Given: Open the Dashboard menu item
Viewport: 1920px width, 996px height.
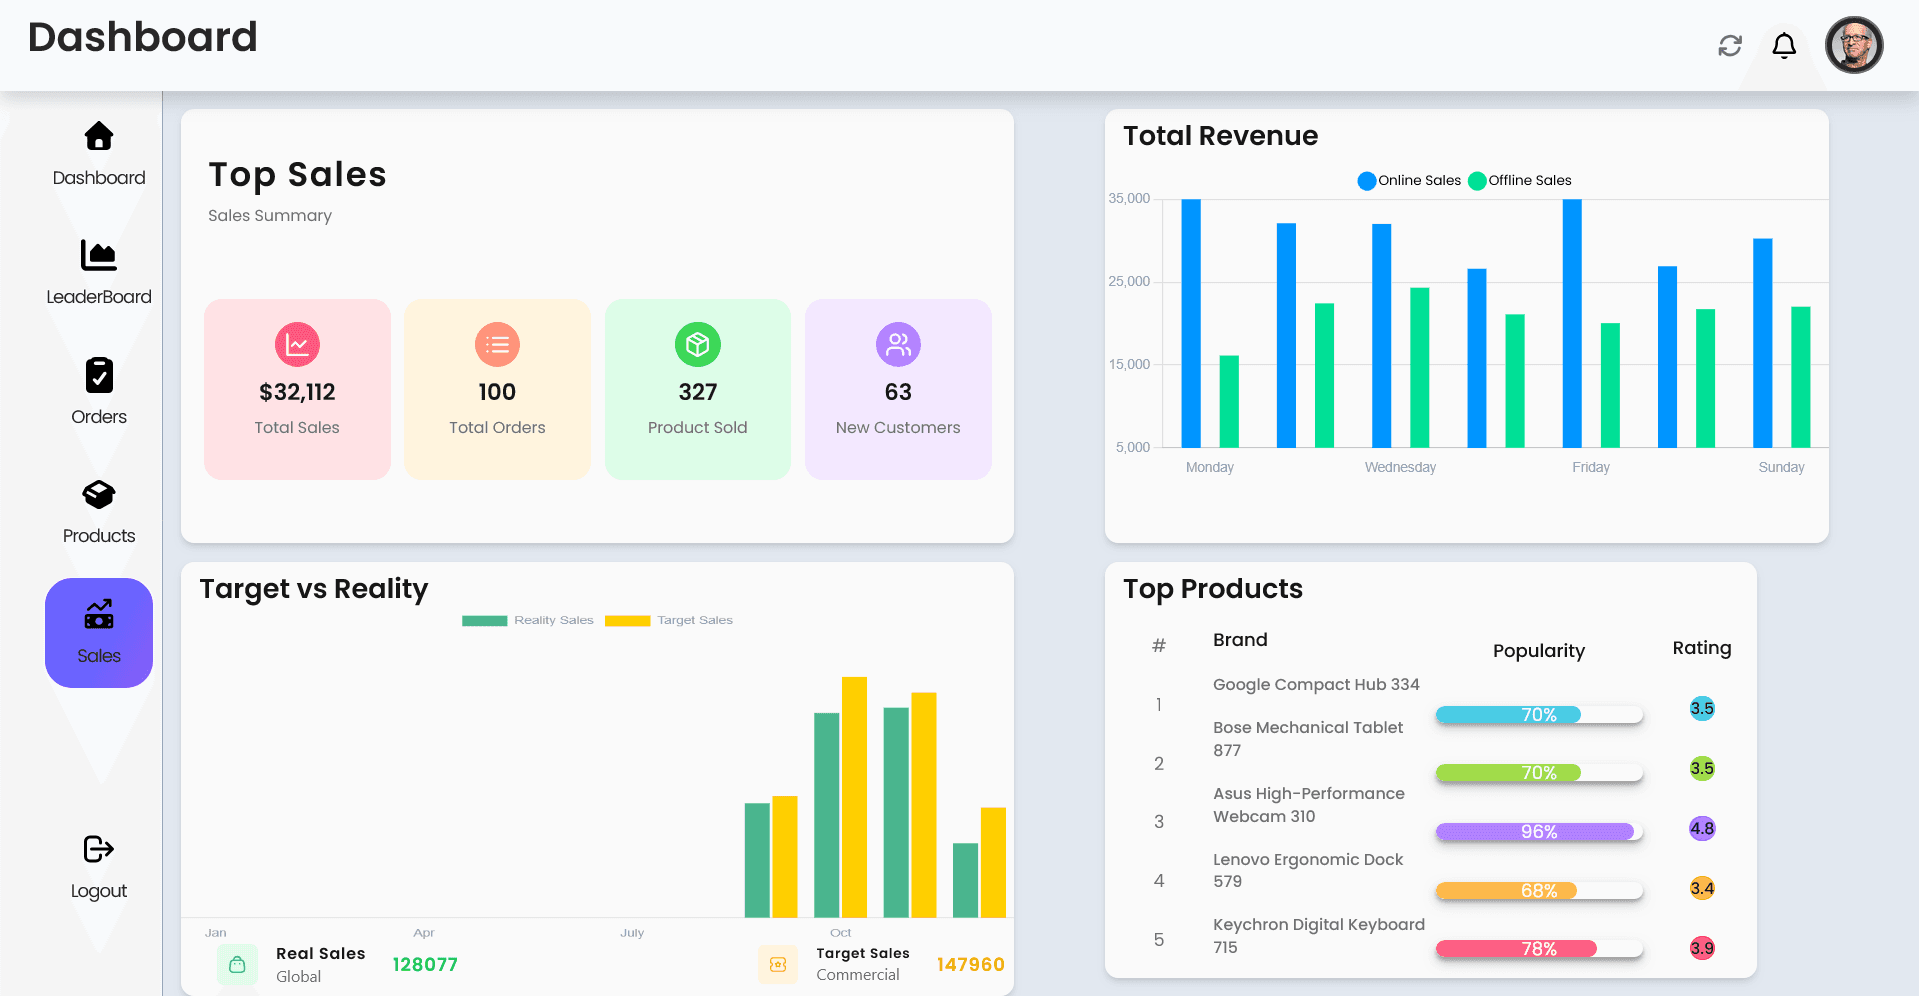Looking at the screenshot, I should (98, 177).
